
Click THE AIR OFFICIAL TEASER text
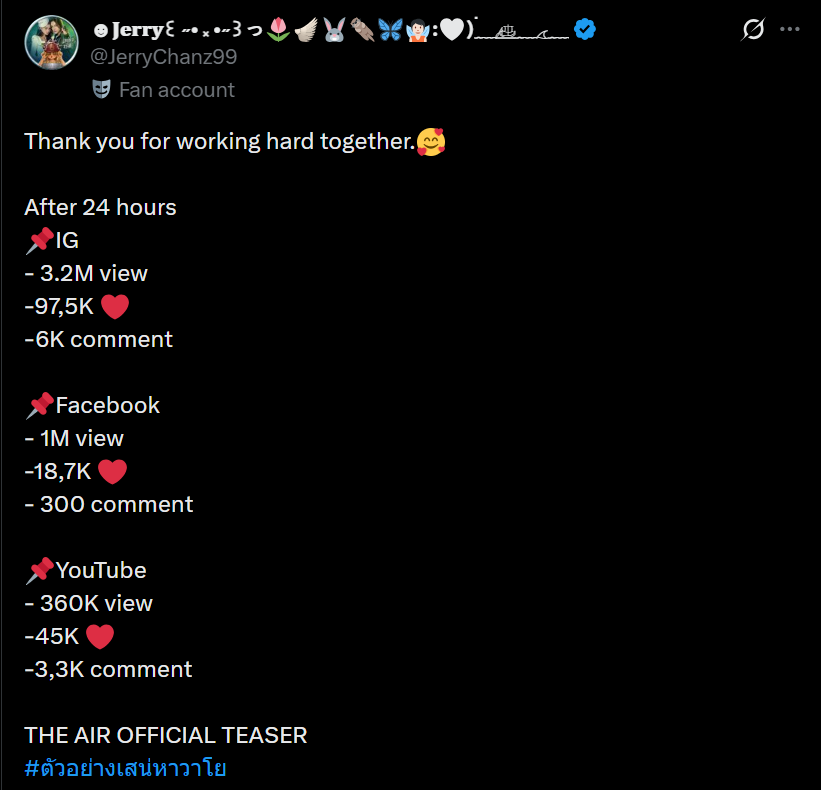[x=165, y=736]
